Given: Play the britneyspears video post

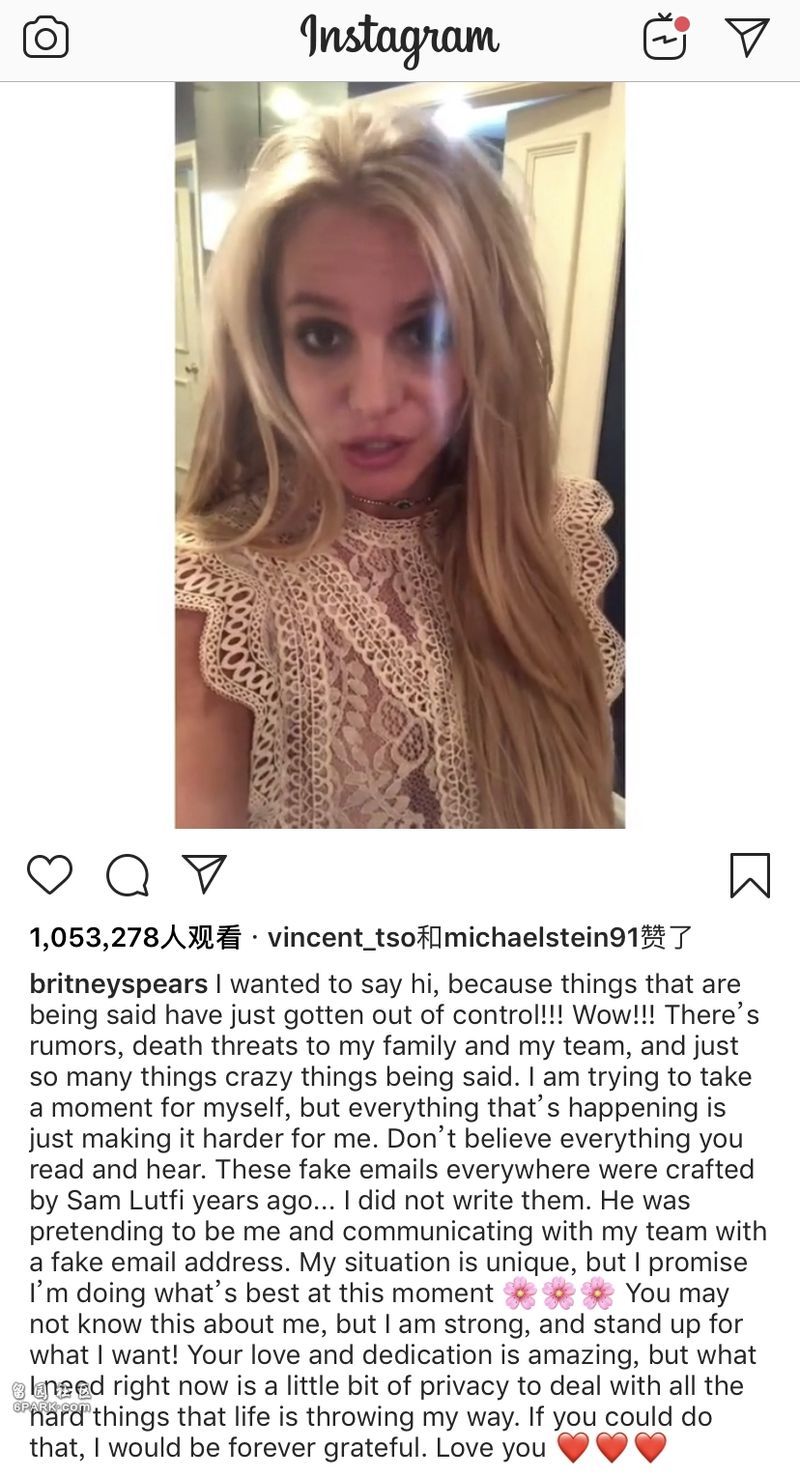Looking at the screenshot, I should (x=400, y=455).
